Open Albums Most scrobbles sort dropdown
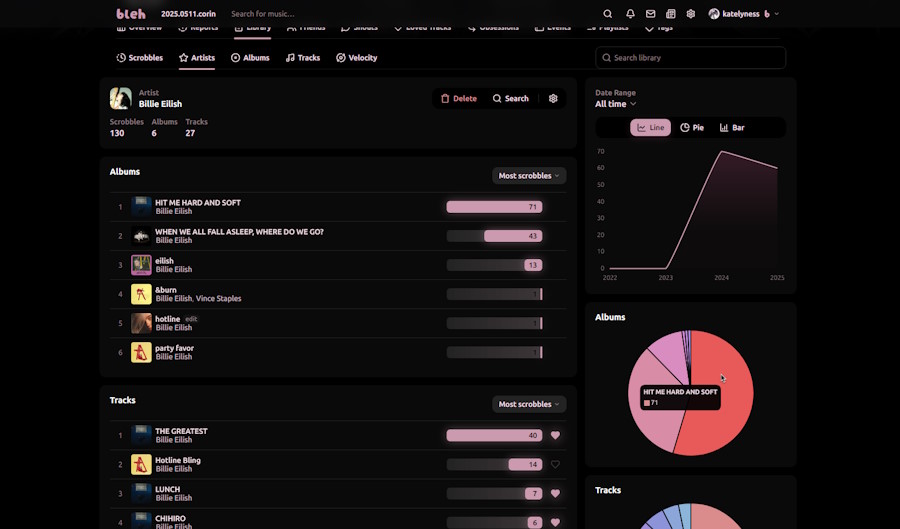 529,176
